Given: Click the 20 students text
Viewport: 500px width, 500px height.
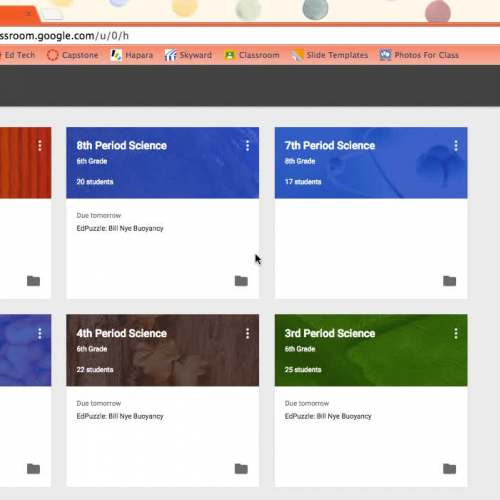Looking at the screenshot, I should (x=95, y=182).
